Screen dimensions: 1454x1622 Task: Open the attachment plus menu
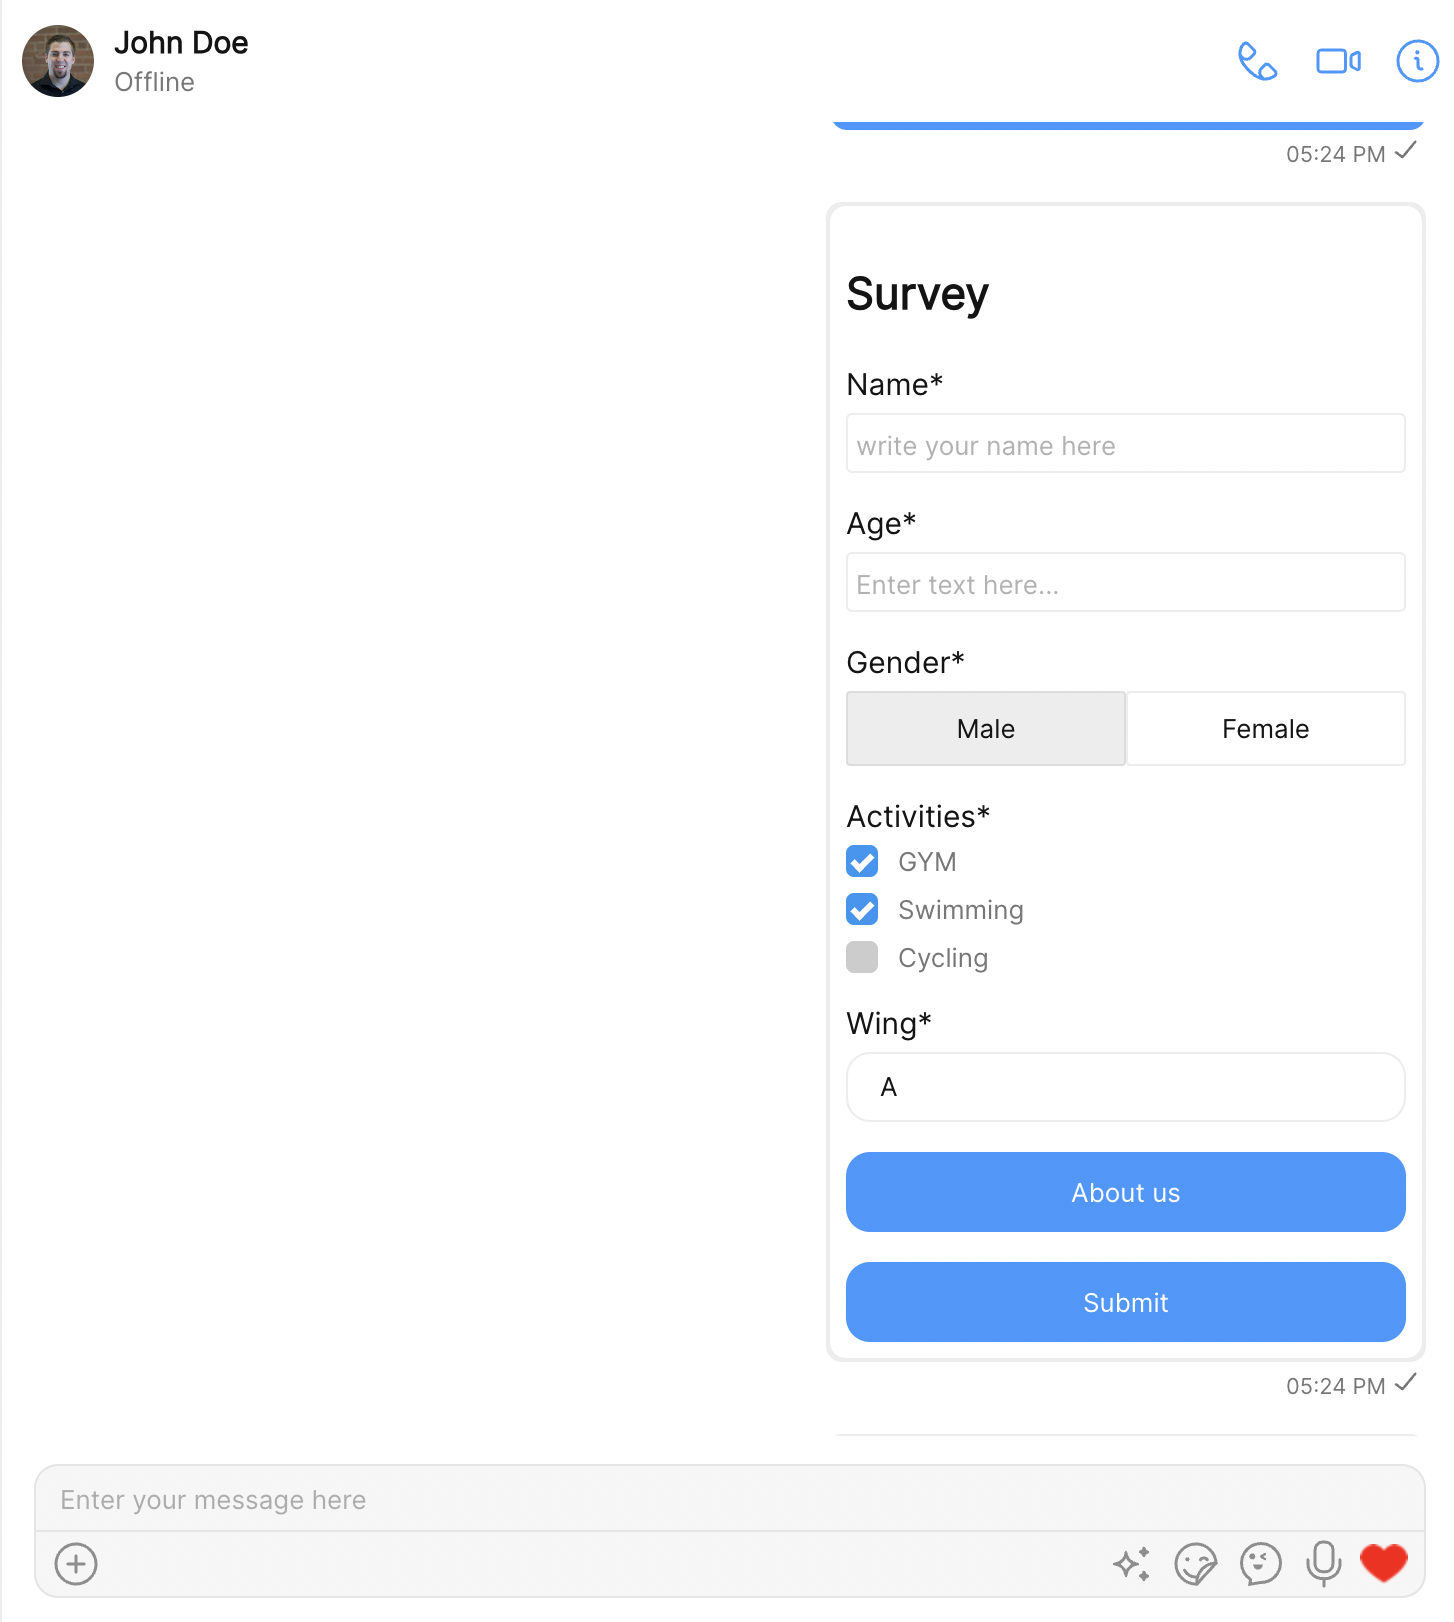[x=76, y=1564]
